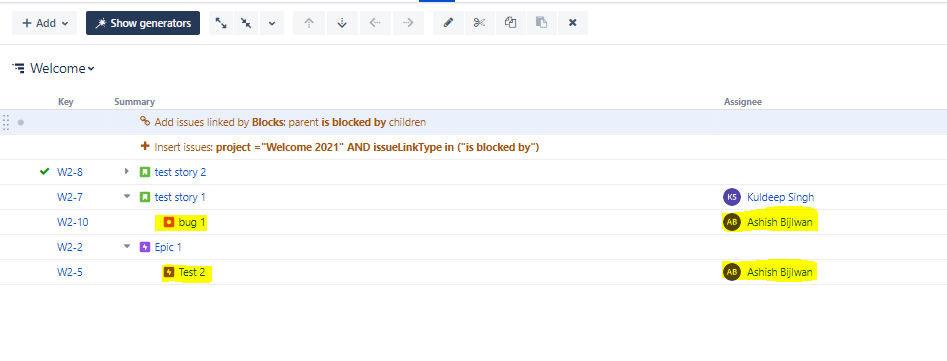The width and height of the screenshot is (947, 361).
Task: Open the bug 1 summary link
Action: (x=192, y=222)
